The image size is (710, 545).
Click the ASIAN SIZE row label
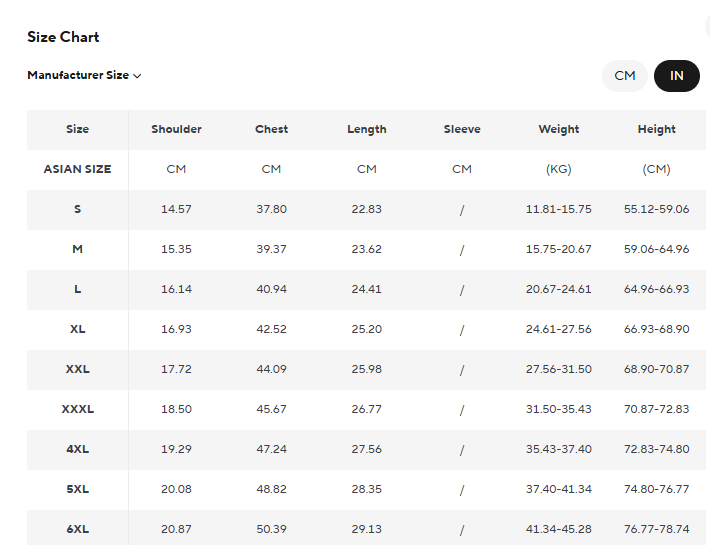click(x=77, y=169)
